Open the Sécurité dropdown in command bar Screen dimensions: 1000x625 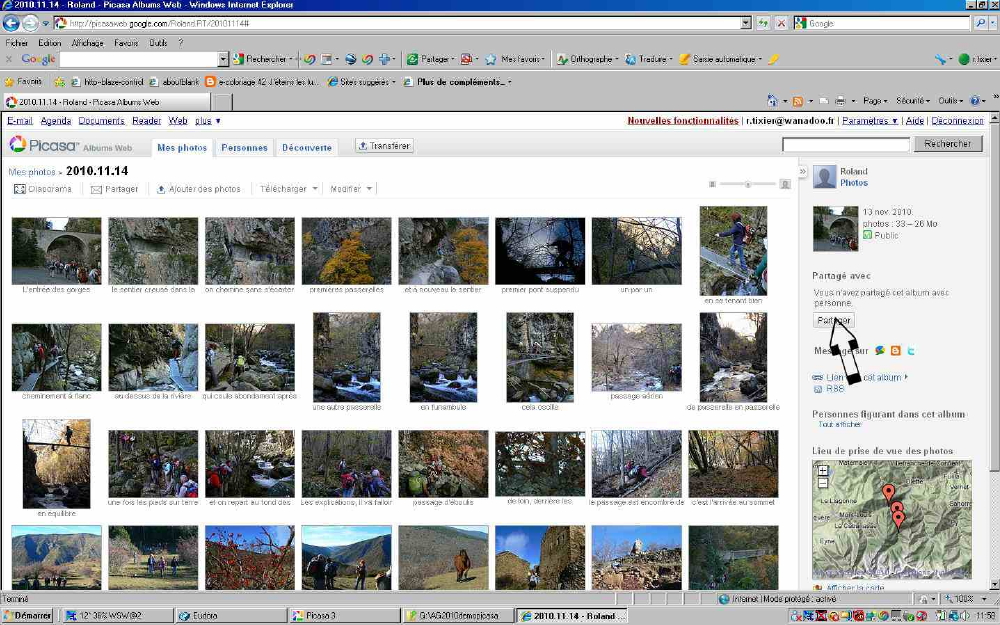913,101
